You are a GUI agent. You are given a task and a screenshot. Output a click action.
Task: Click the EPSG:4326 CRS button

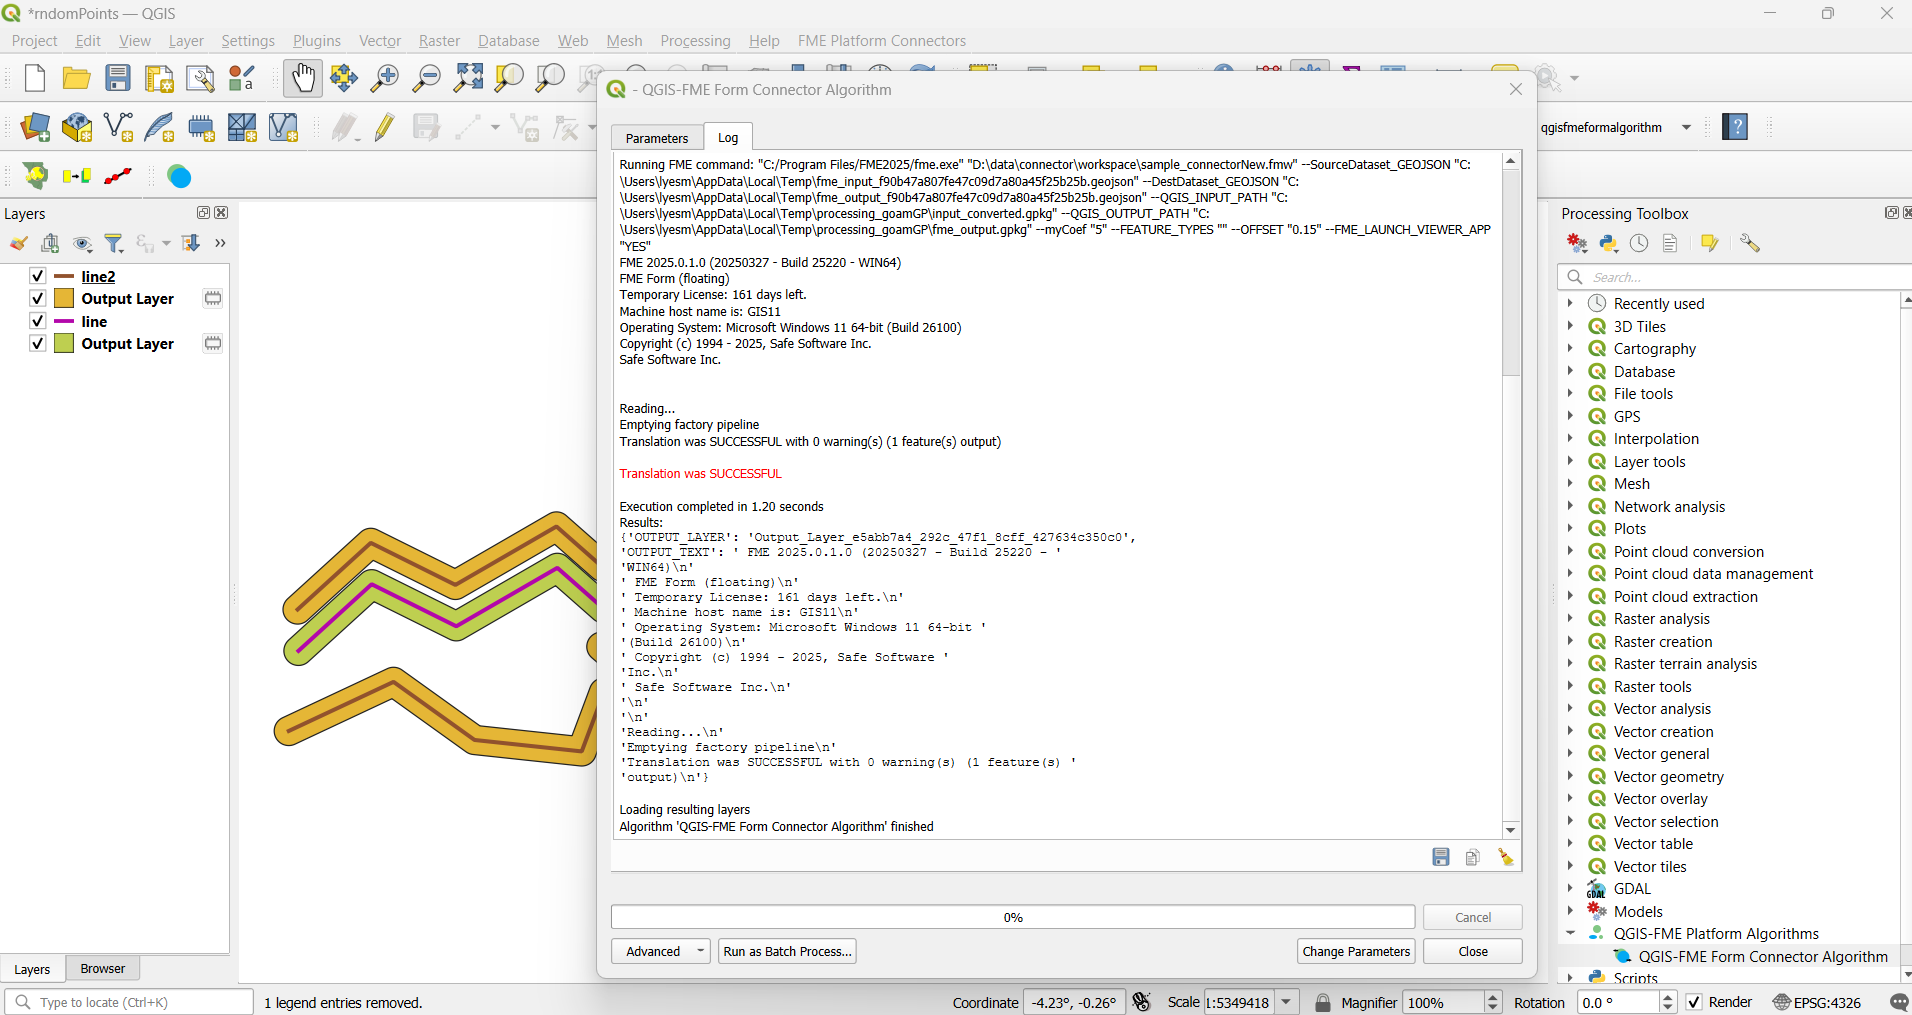tap(1817, 1002)
